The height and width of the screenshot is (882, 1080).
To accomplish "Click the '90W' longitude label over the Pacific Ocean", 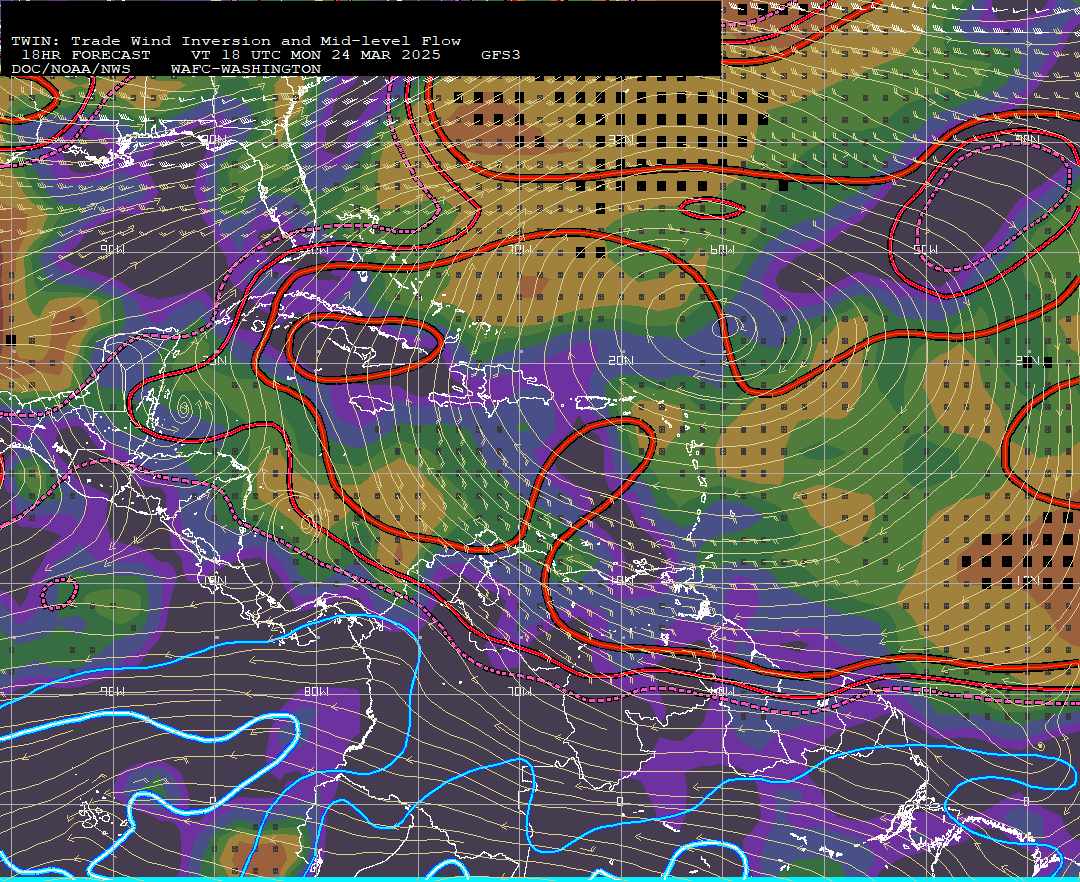I will click(112, 691).
